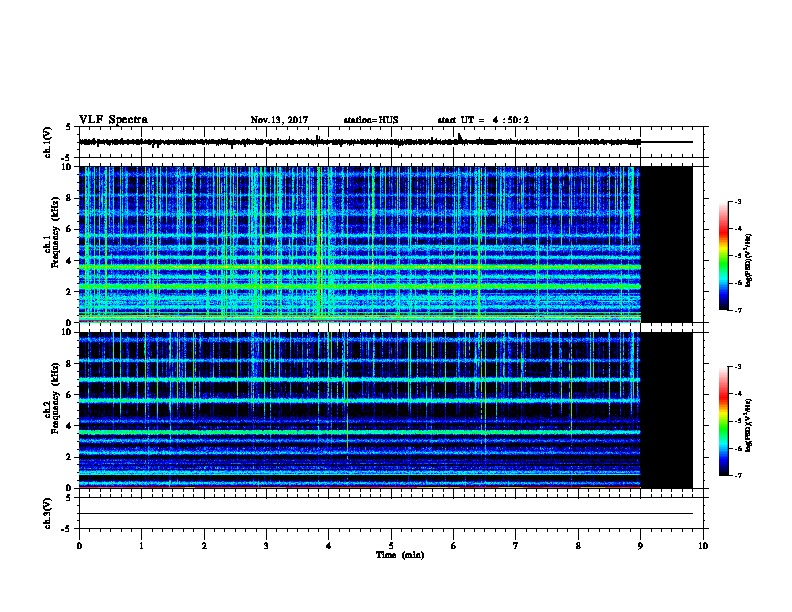The width and height of the screenshot is (792, 612).
Task: Select the ch.1 "Frequency (kHz)" axis label
Action: (x=55, y=233)
